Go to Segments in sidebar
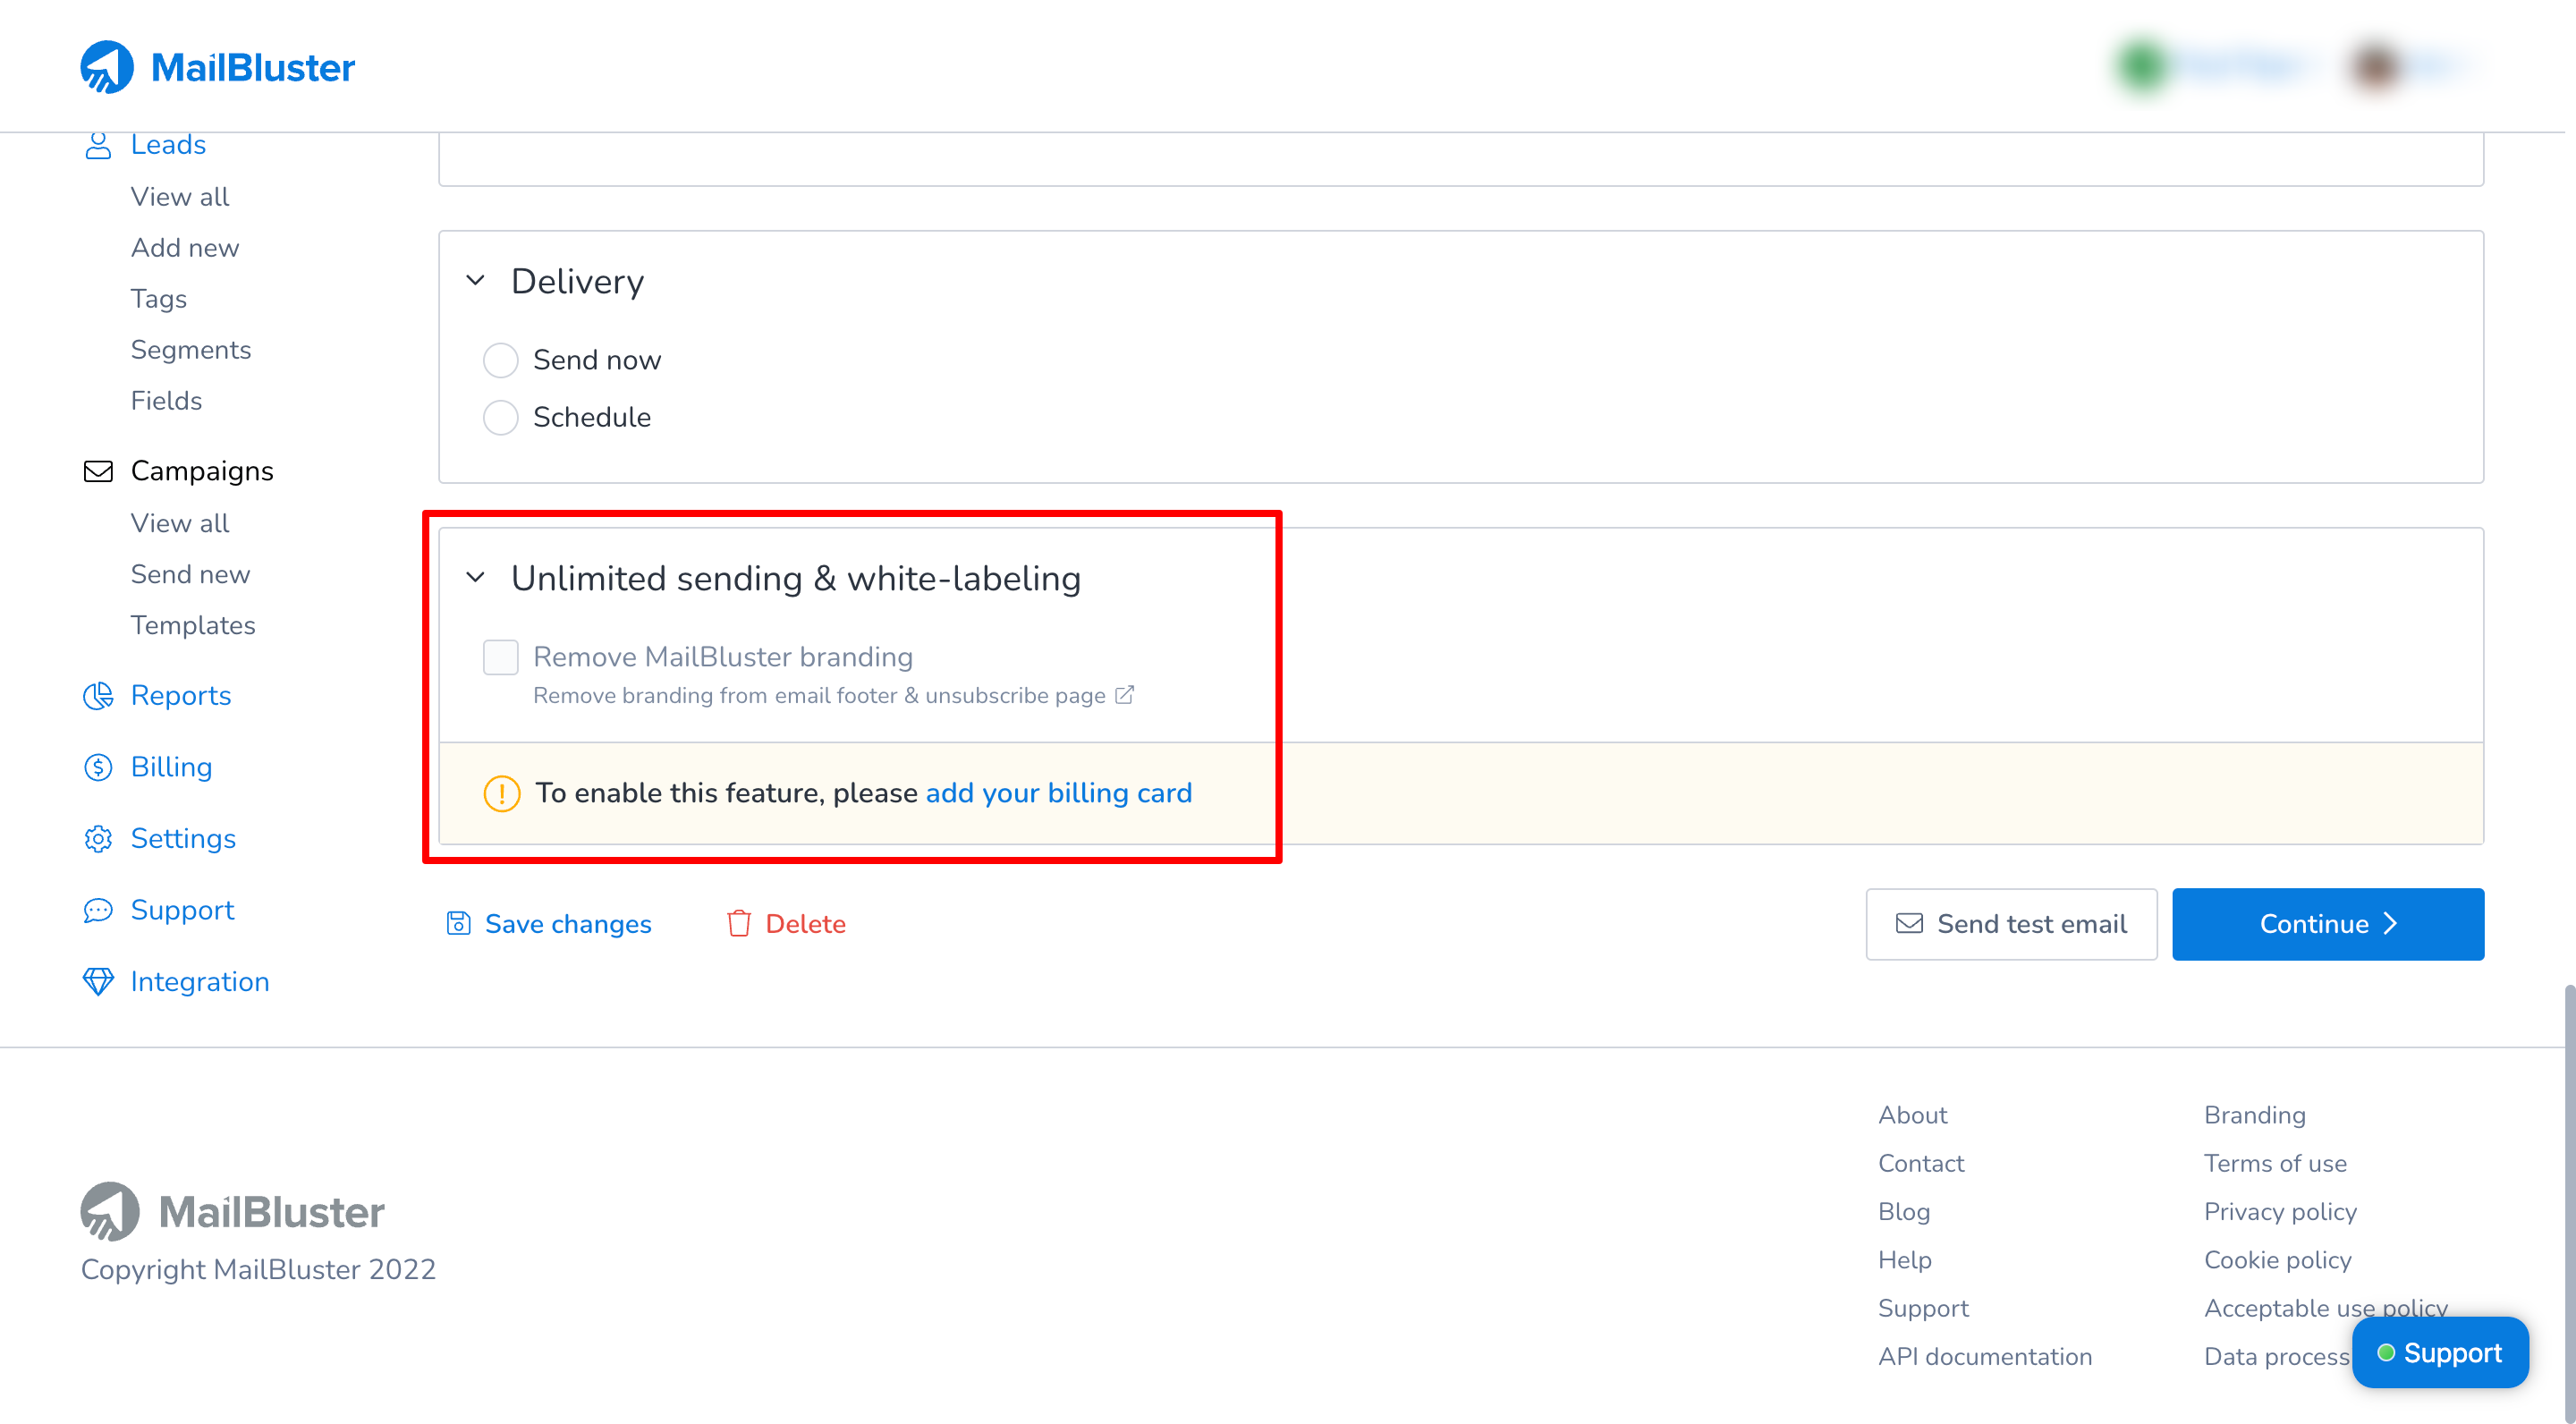Image resolution: width=2576 pixels, height=1424 pixels. (191, 350)
